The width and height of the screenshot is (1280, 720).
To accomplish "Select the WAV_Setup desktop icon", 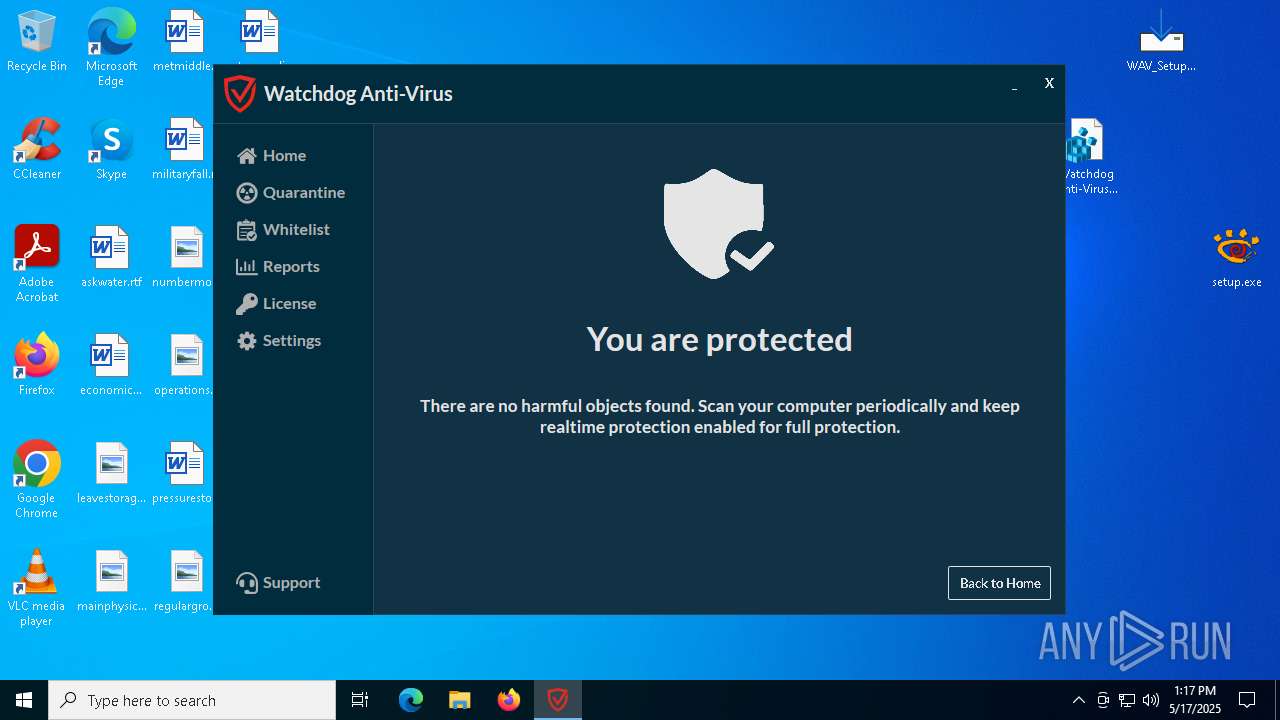I will pos(1161,42).
